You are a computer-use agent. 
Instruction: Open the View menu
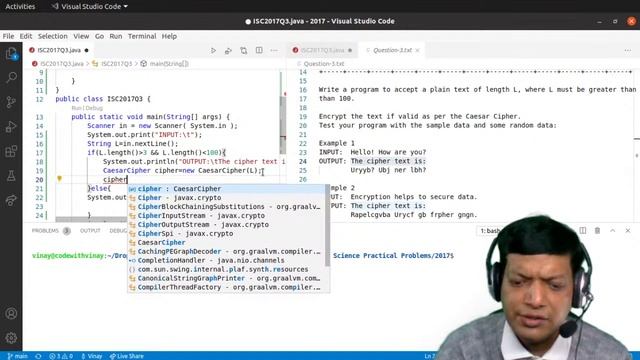81,36
